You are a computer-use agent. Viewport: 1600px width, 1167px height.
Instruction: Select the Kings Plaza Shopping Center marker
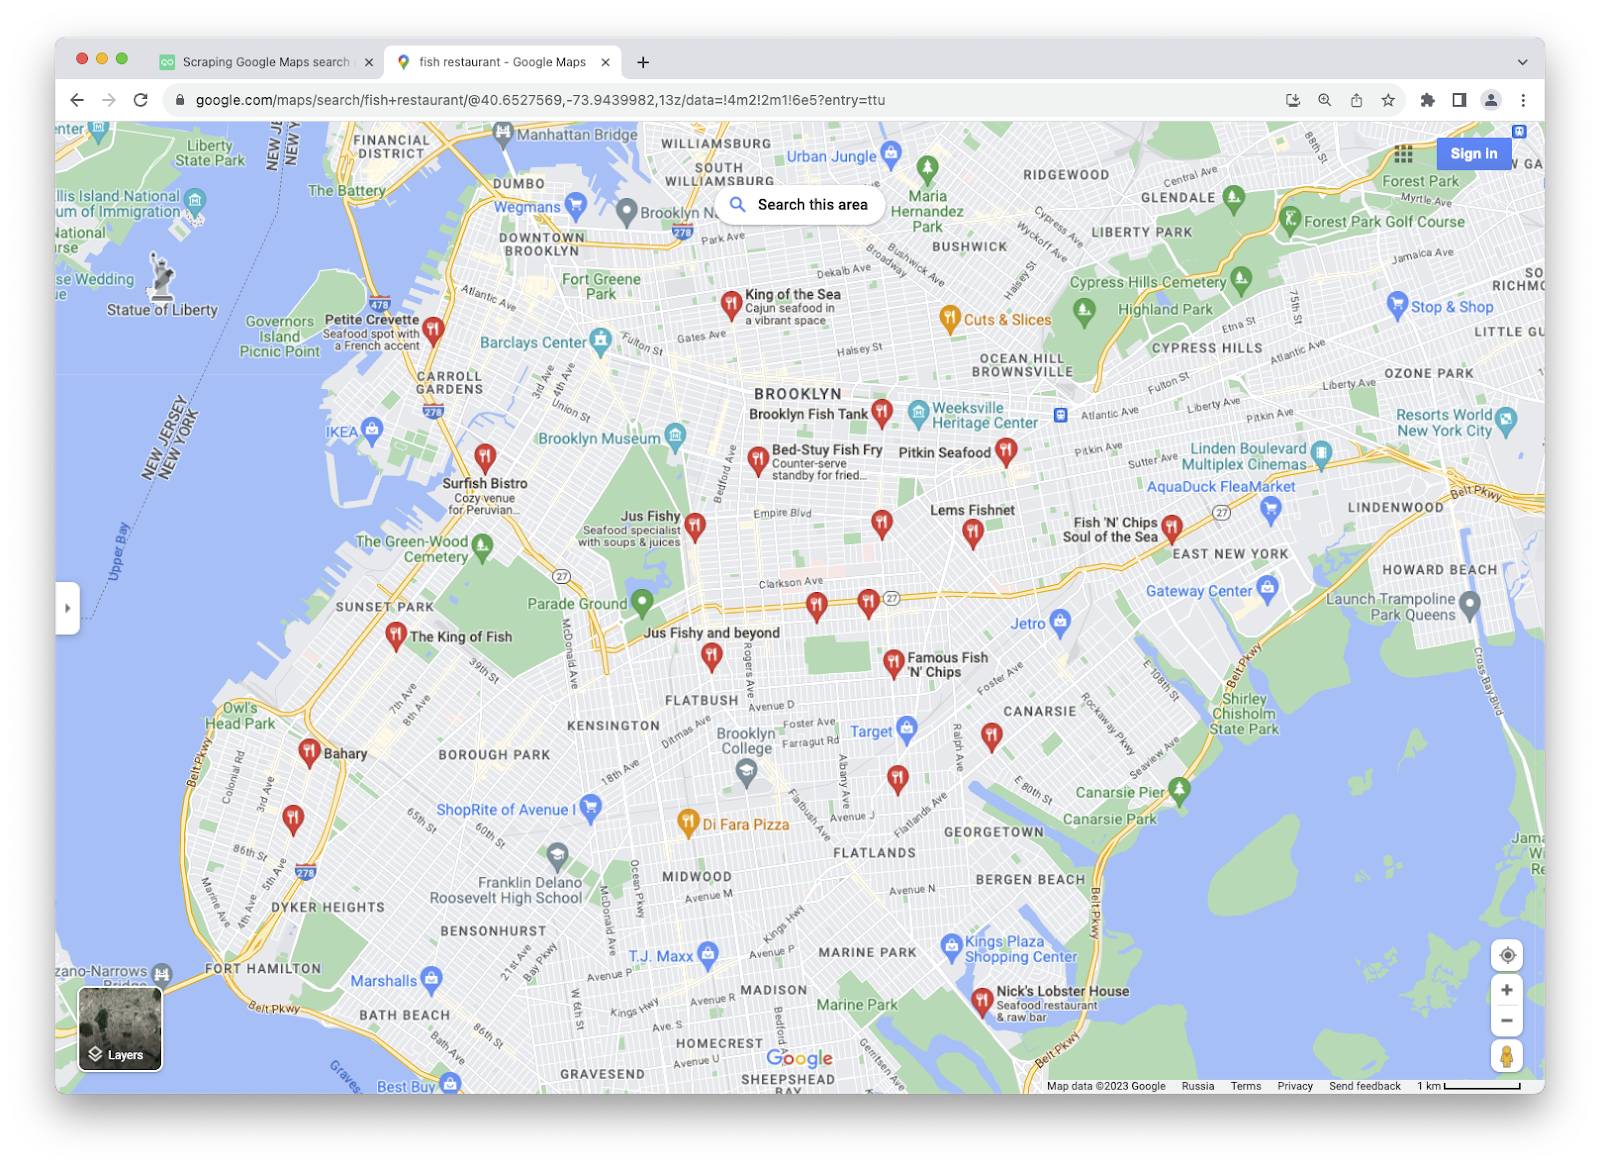(951, 946)
